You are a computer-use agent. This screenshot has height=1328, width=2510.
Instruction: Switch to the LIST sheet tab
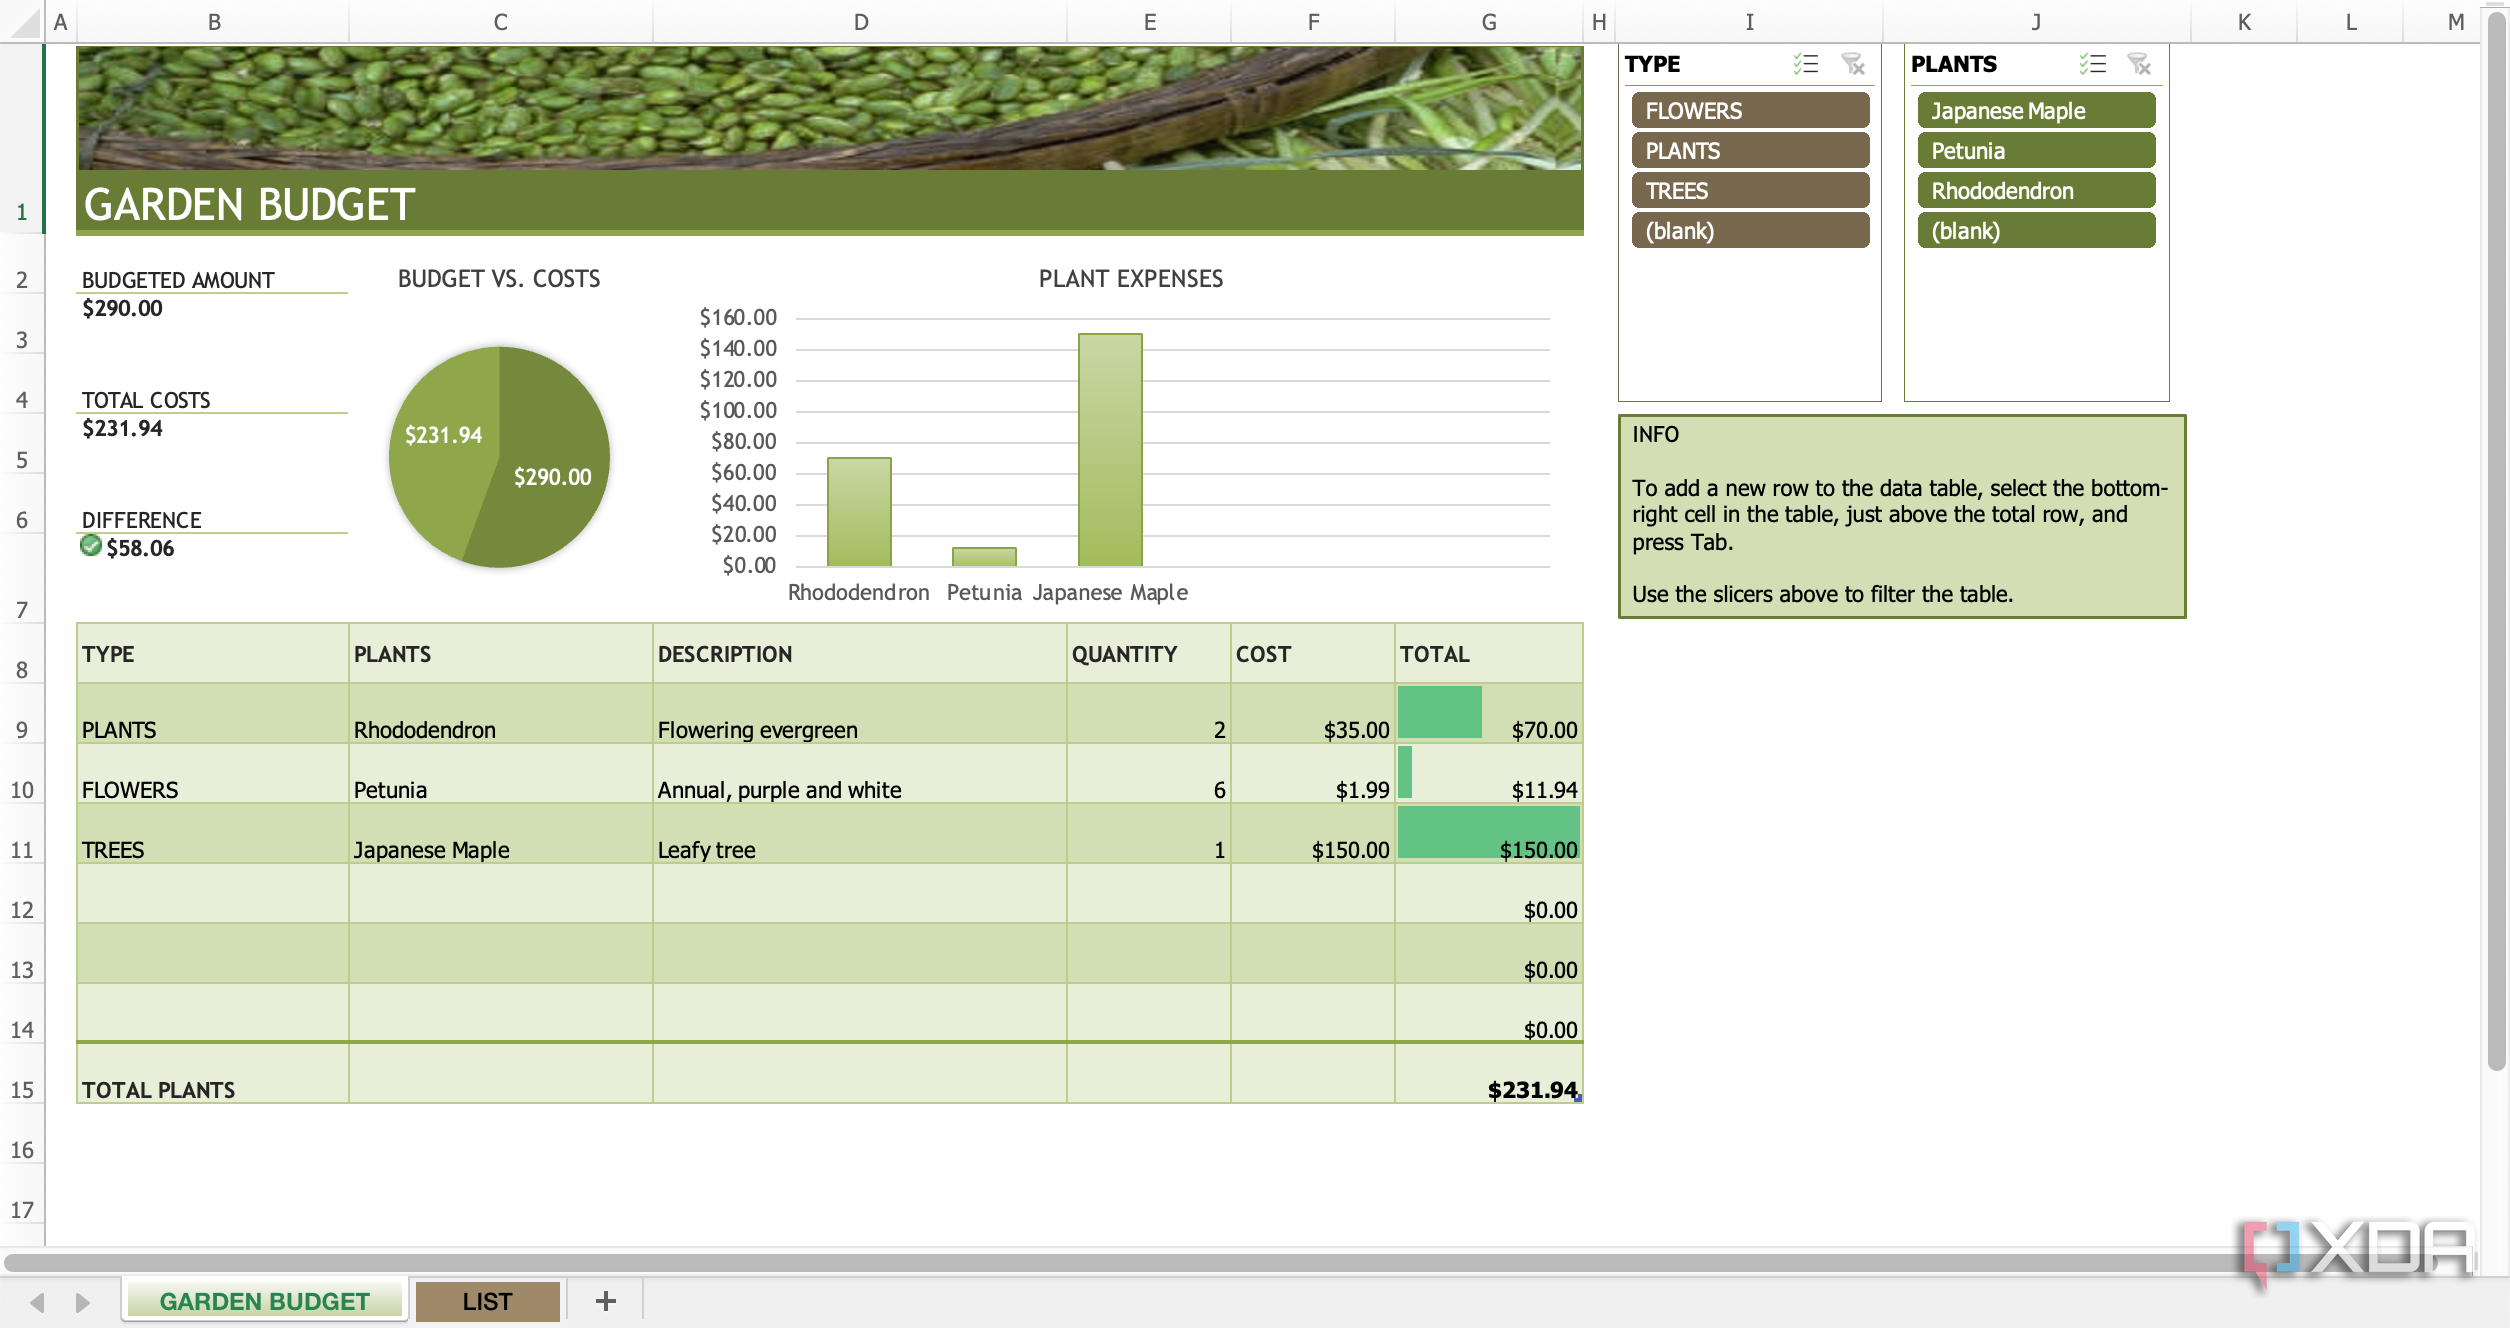(x=487, y=1300)
